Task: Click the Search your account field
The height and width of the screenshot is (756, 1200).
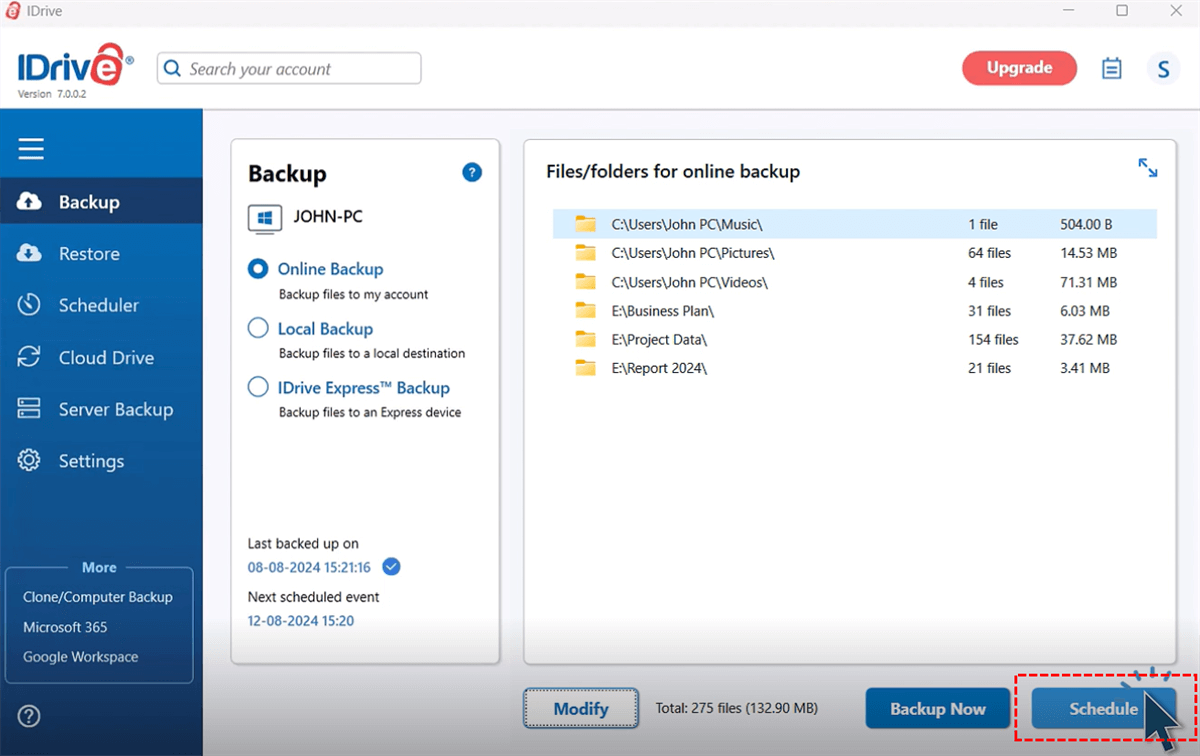Action: click(290, 69)
